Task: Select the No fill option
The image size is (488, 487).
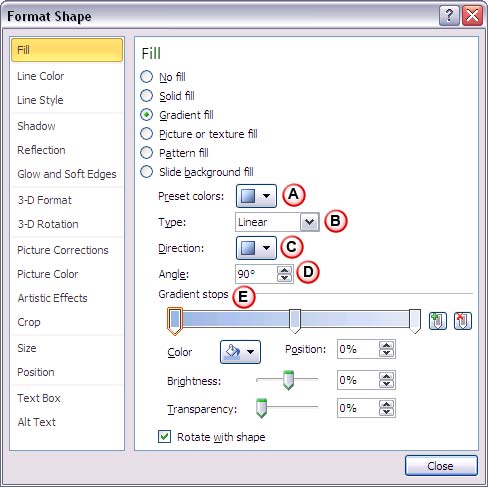Action: pyautogui.click(x=163, y=77)
